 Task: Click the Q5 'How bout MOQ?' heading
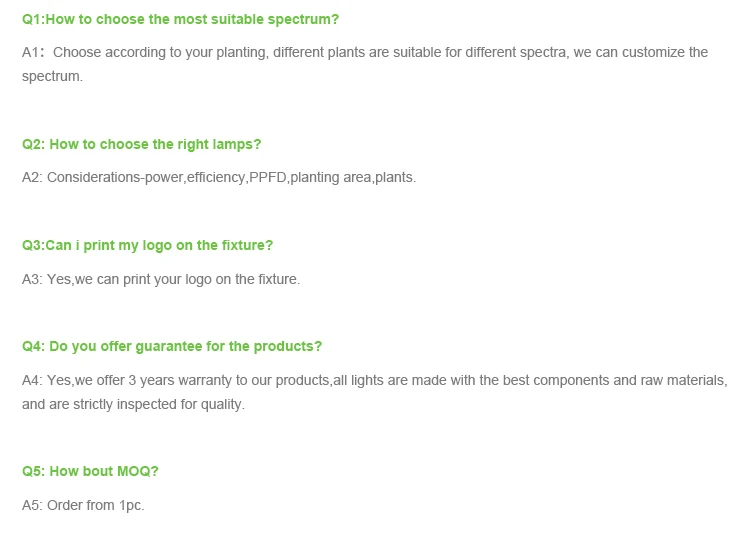point(90,471)
